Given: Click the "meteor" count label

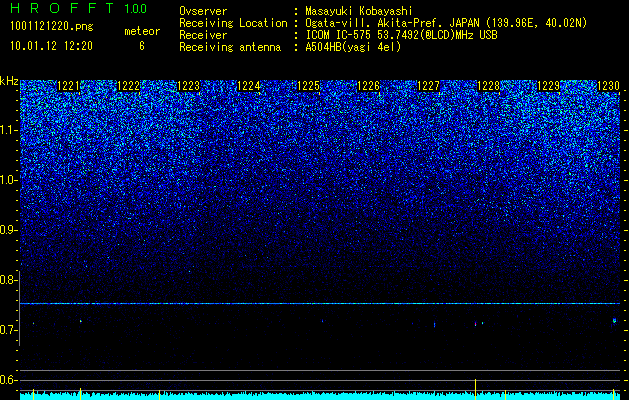Looking at the screenshot, I should 142,31.
